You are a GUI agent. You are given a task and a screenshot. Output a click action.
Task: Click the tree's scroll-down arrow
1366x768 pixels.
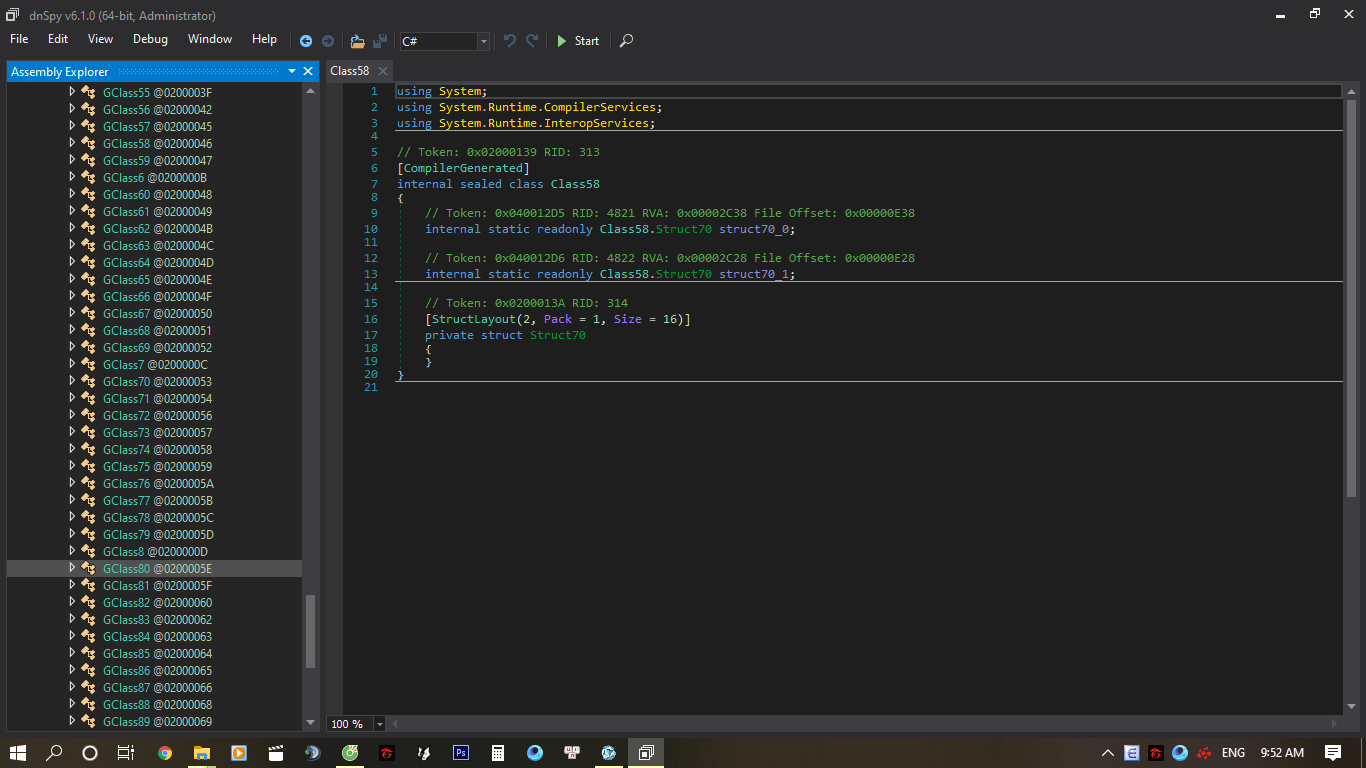point(310,722)
